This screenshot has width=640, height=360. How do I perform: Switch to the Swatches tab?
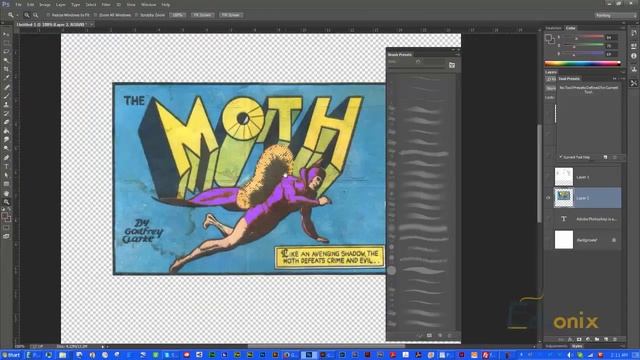[553, 28]
